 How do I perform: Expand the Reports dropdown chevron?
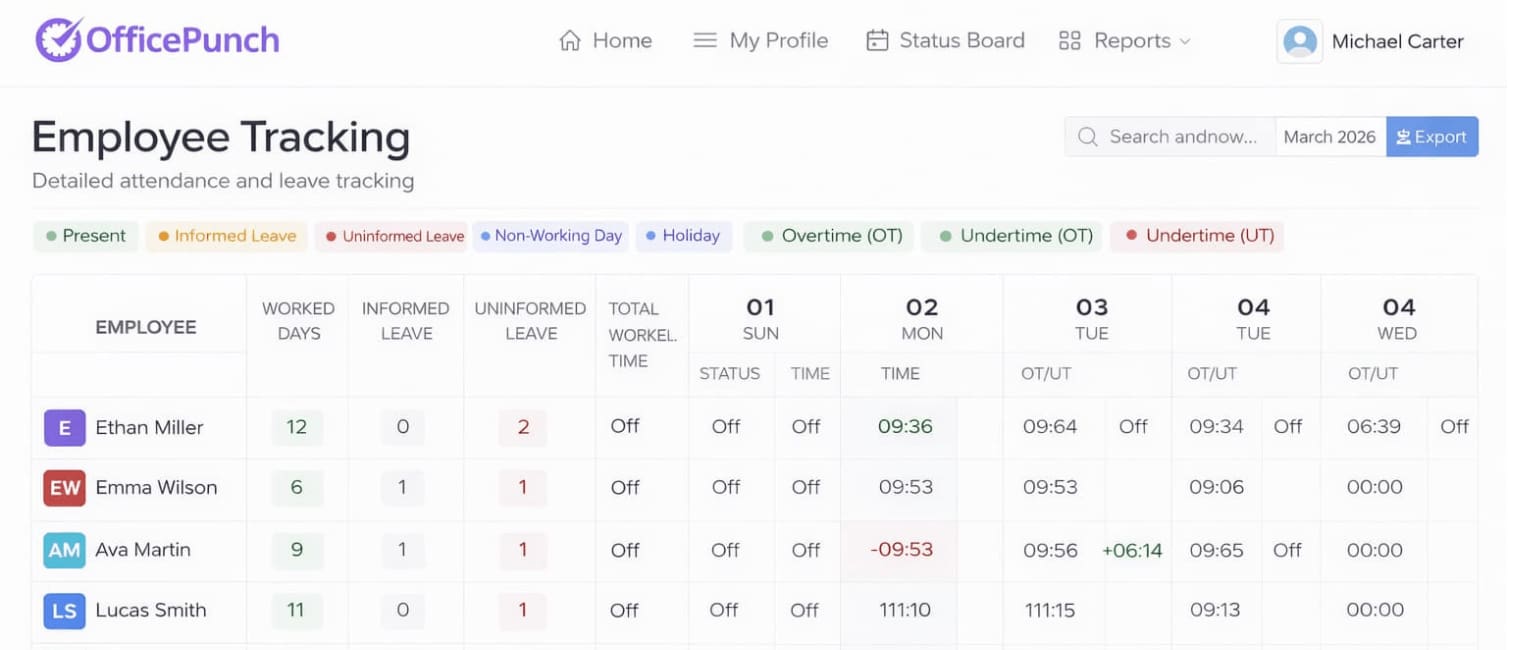1186,42
